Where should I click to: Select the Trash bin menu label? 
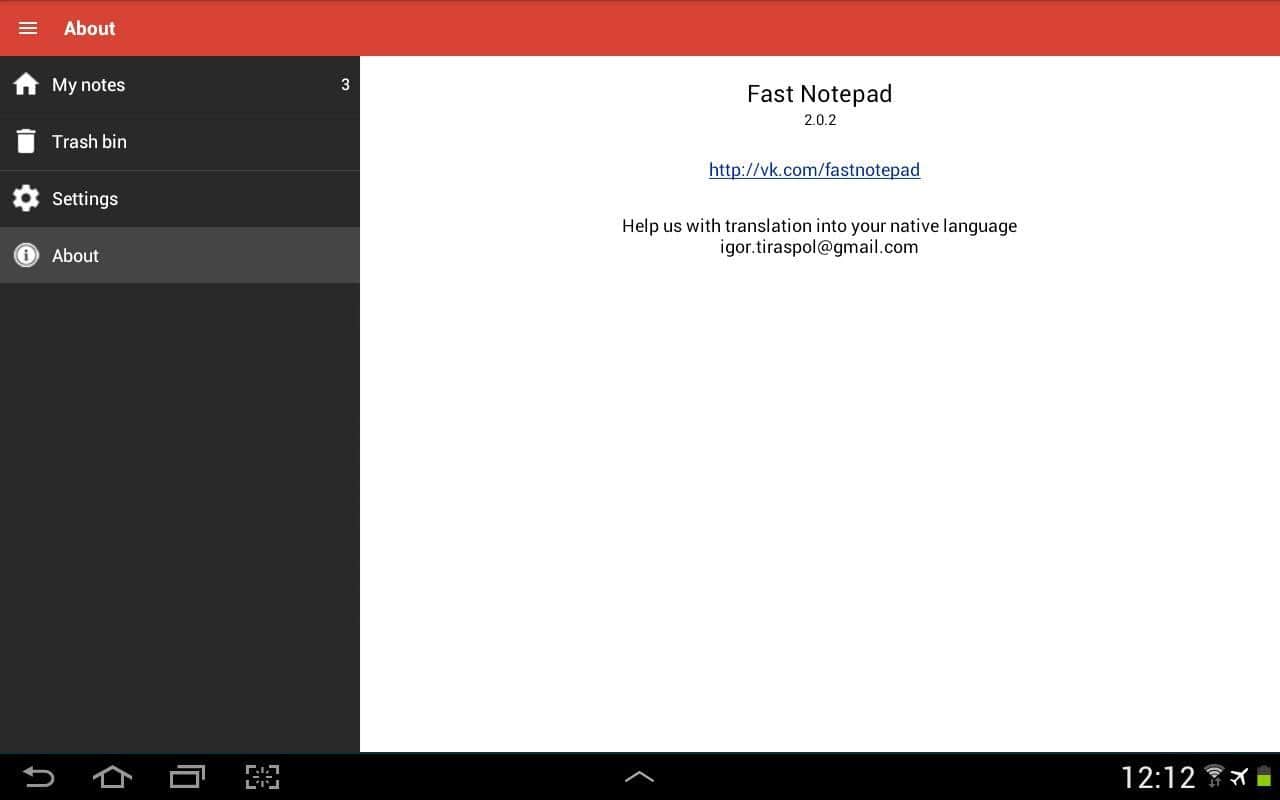[89, 142]
